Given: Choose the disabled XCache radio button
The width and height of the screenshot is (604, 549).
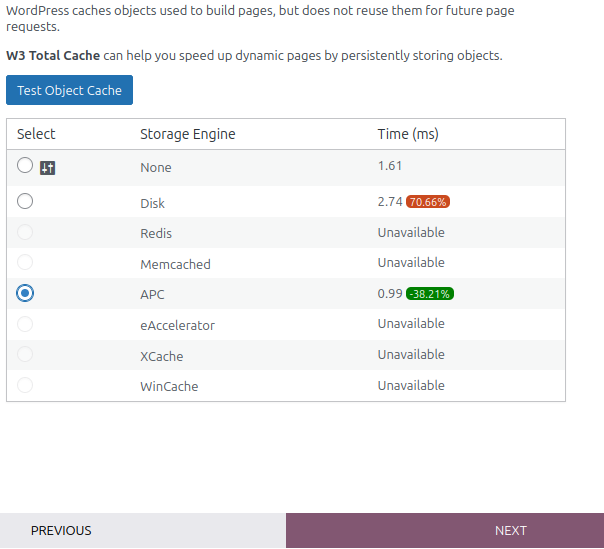Looking at the screenshot, I should [25, 354].
